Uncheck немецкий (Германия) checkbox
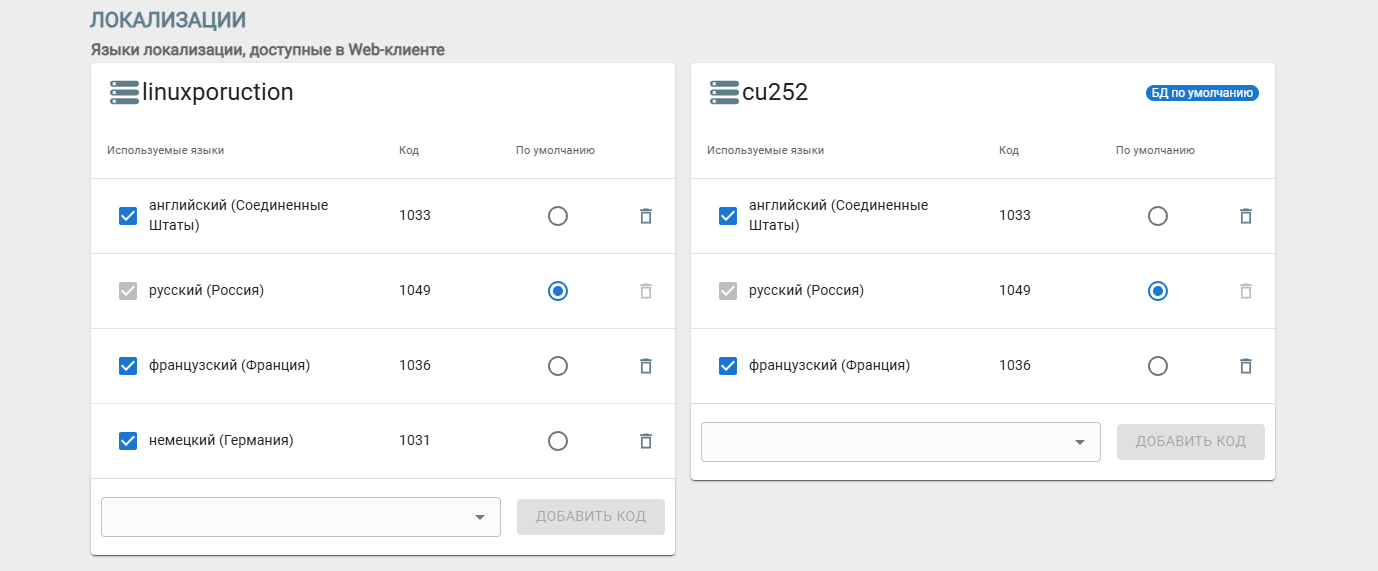The image size is (1378, 571). point(128,441)
